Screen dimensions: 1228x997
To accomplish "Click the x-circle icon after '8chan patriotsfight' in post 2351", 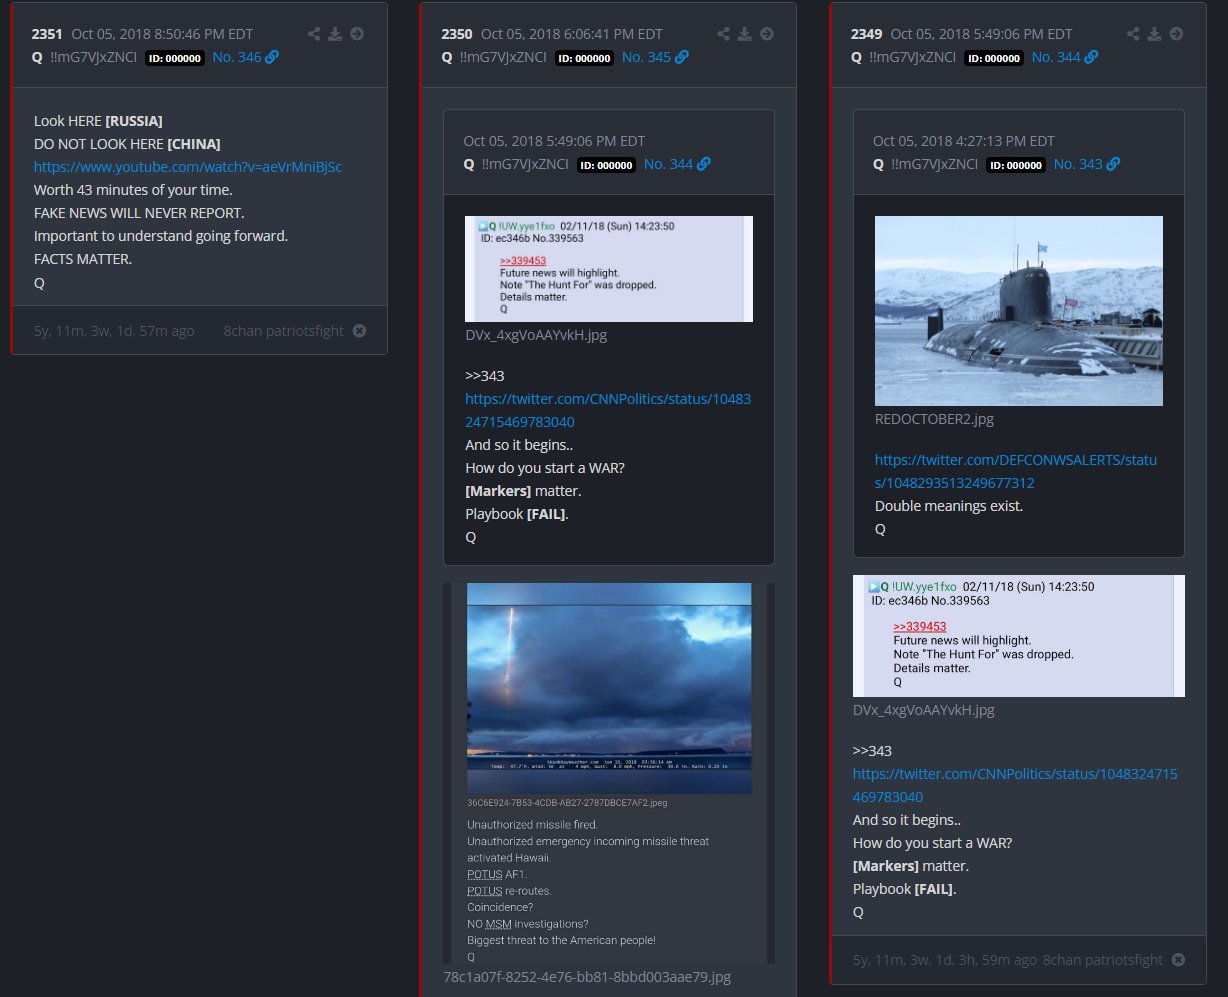I will (359, 330).
